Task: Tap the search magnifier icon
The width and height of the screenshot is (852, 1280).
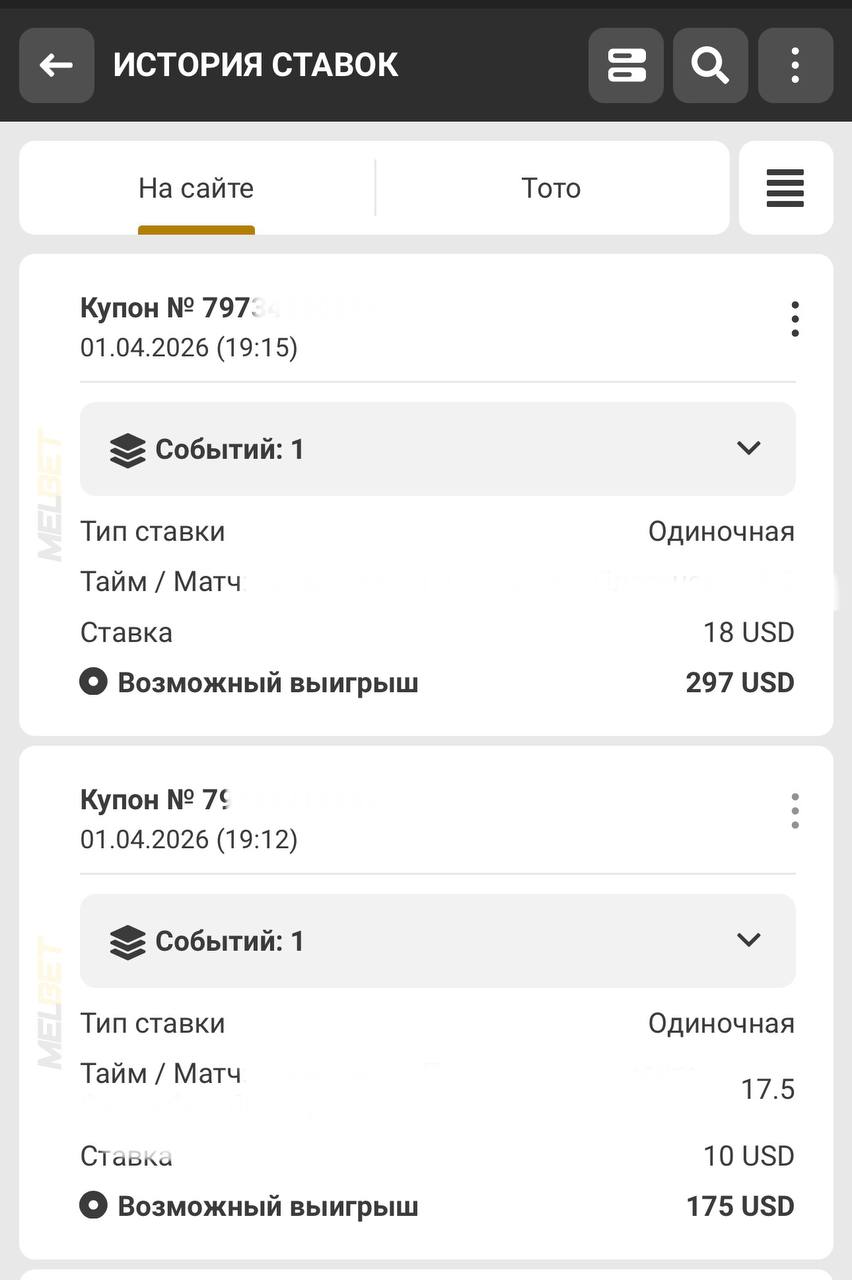Action: (x=710, y=66)
